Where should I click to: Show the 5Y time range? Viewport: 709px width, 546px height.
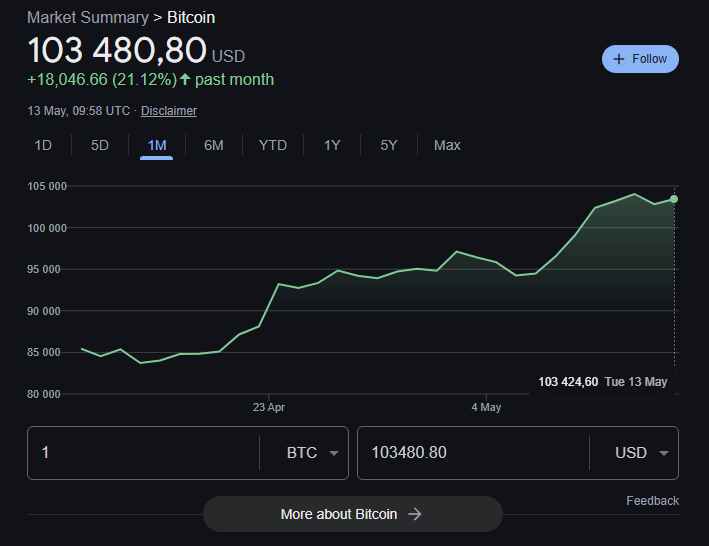coord(389,145)
